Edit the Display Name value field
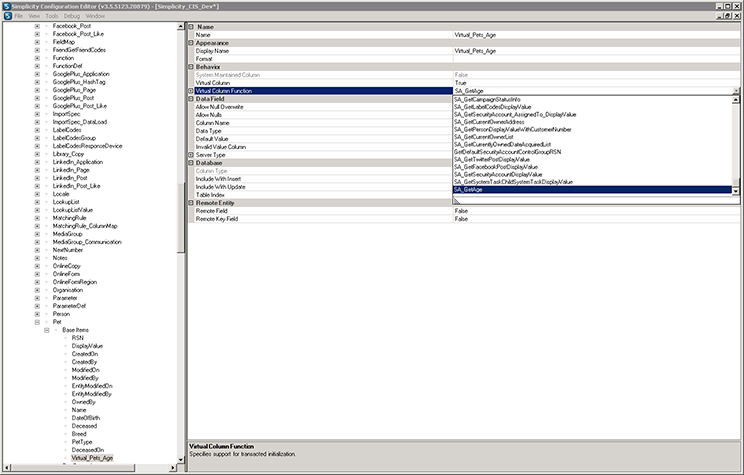The image size is (744, 475). tap(596, 51)
